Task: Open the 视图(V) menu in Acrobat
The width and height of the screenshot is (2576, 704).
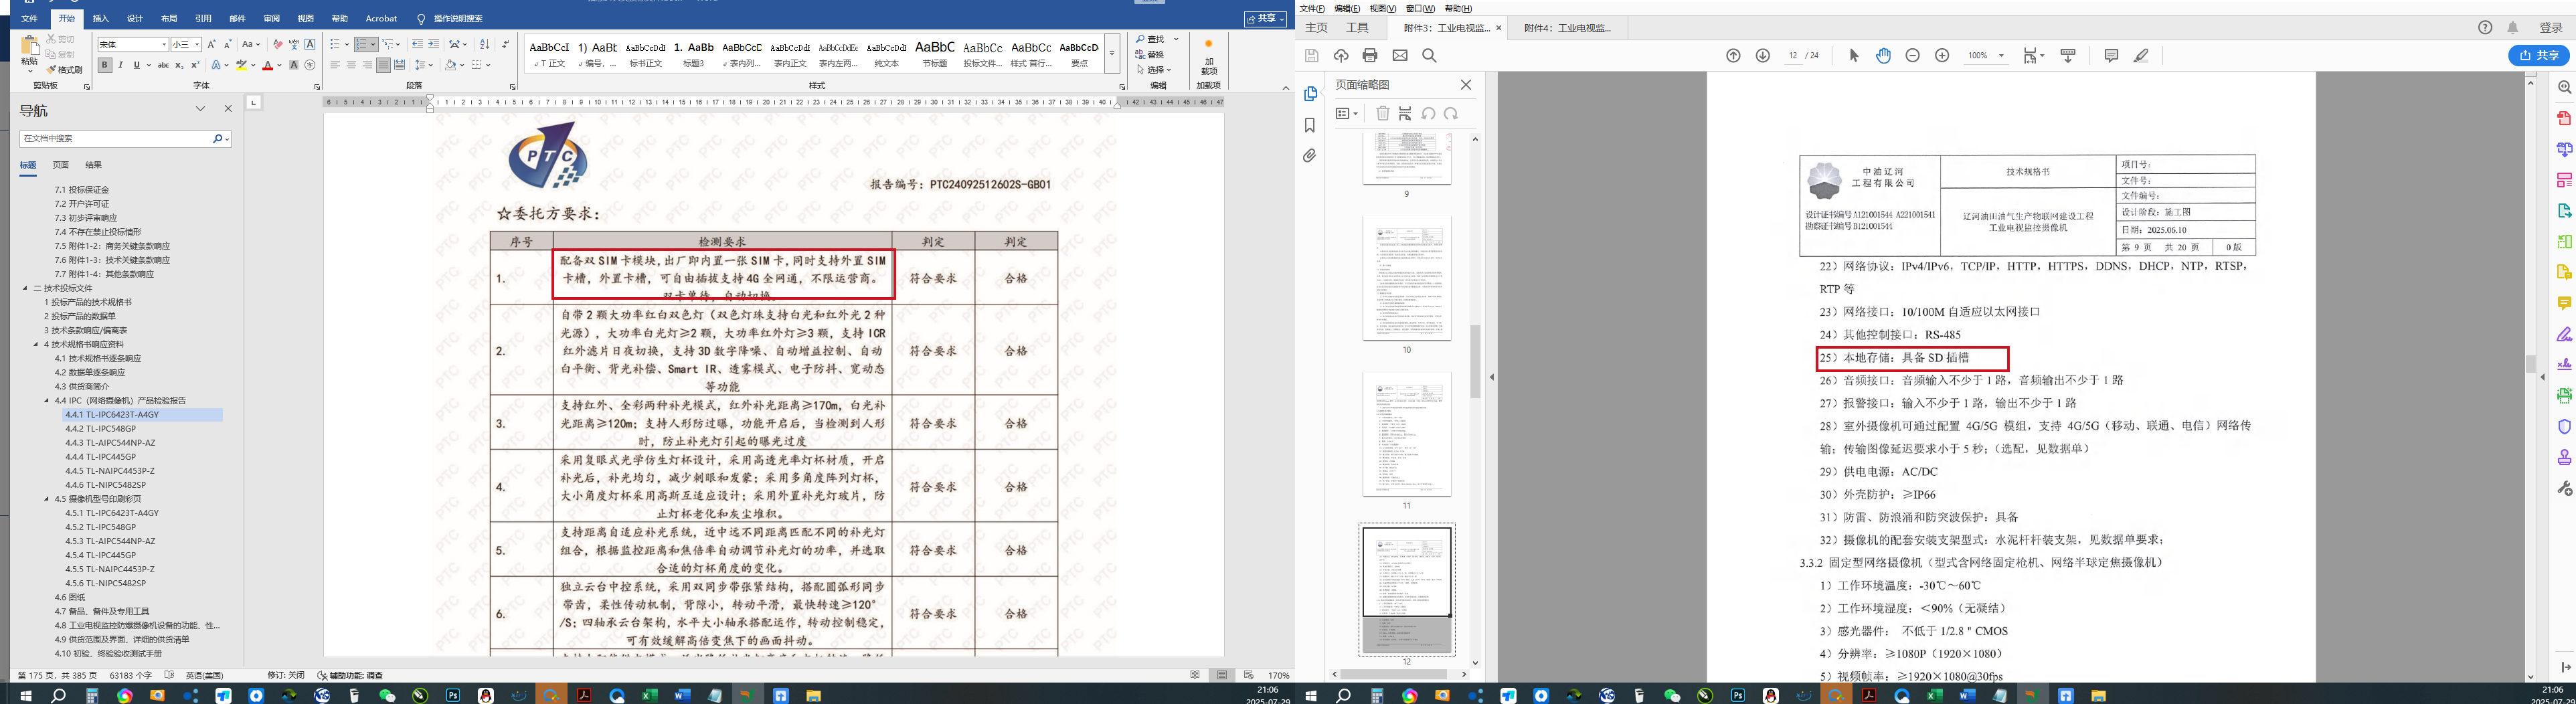Action: pyautogui.click(x=1383, y=8)
